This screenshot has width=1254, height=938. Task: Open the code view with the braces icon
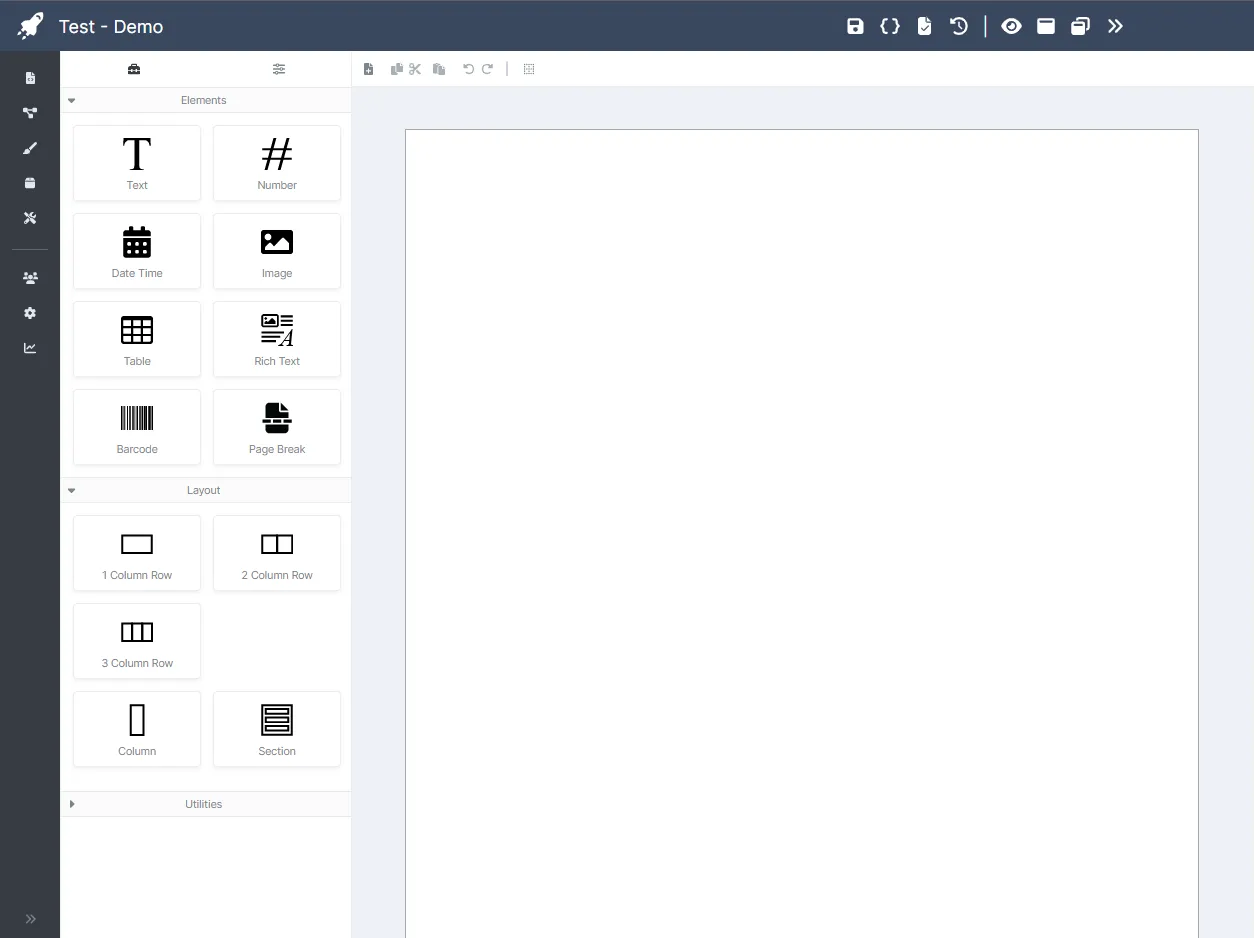pyautogui.click(x=890, y=26)
